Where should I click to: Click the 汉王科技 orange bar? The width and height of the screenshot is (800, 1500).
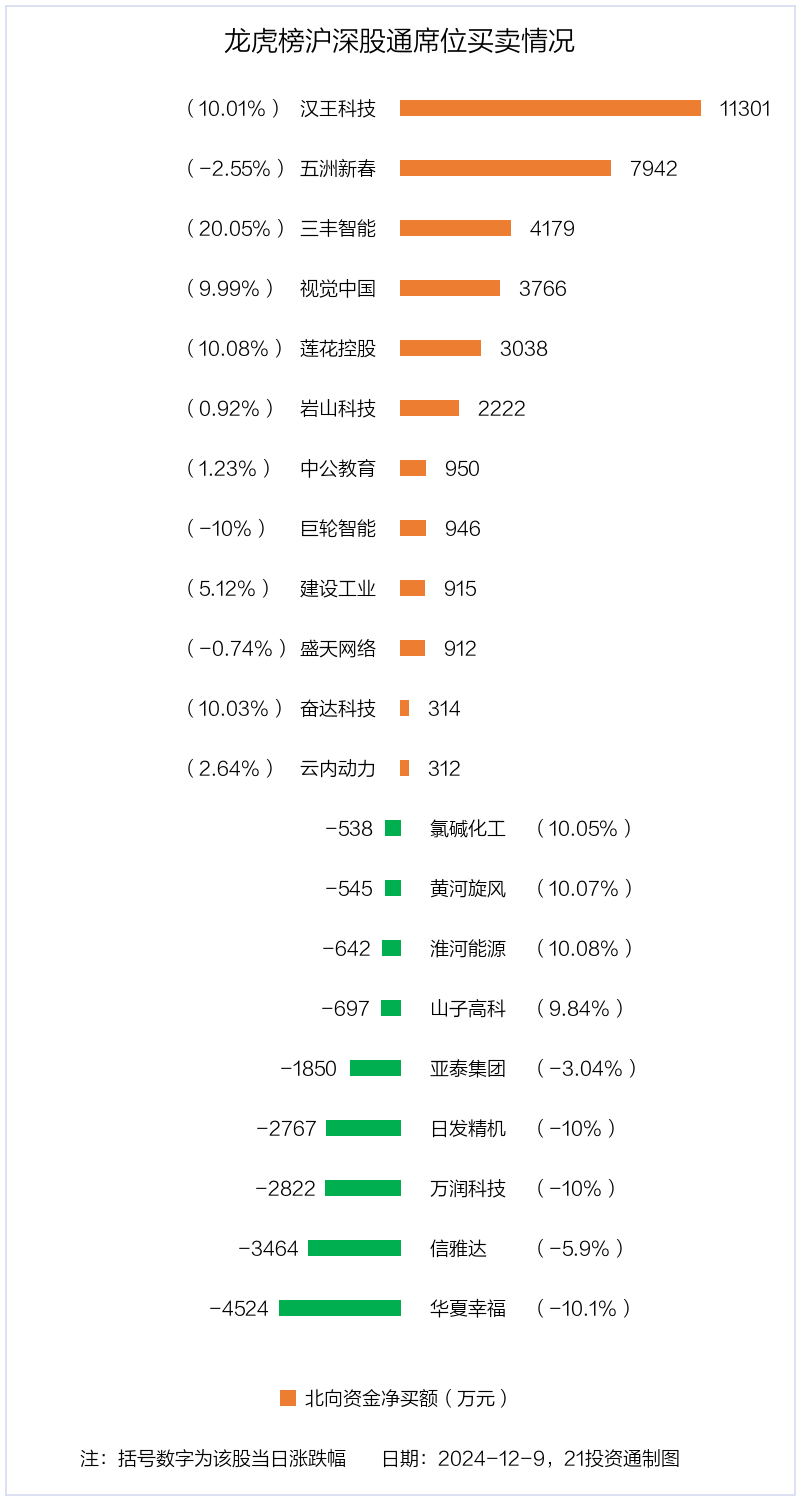[550, 108]
